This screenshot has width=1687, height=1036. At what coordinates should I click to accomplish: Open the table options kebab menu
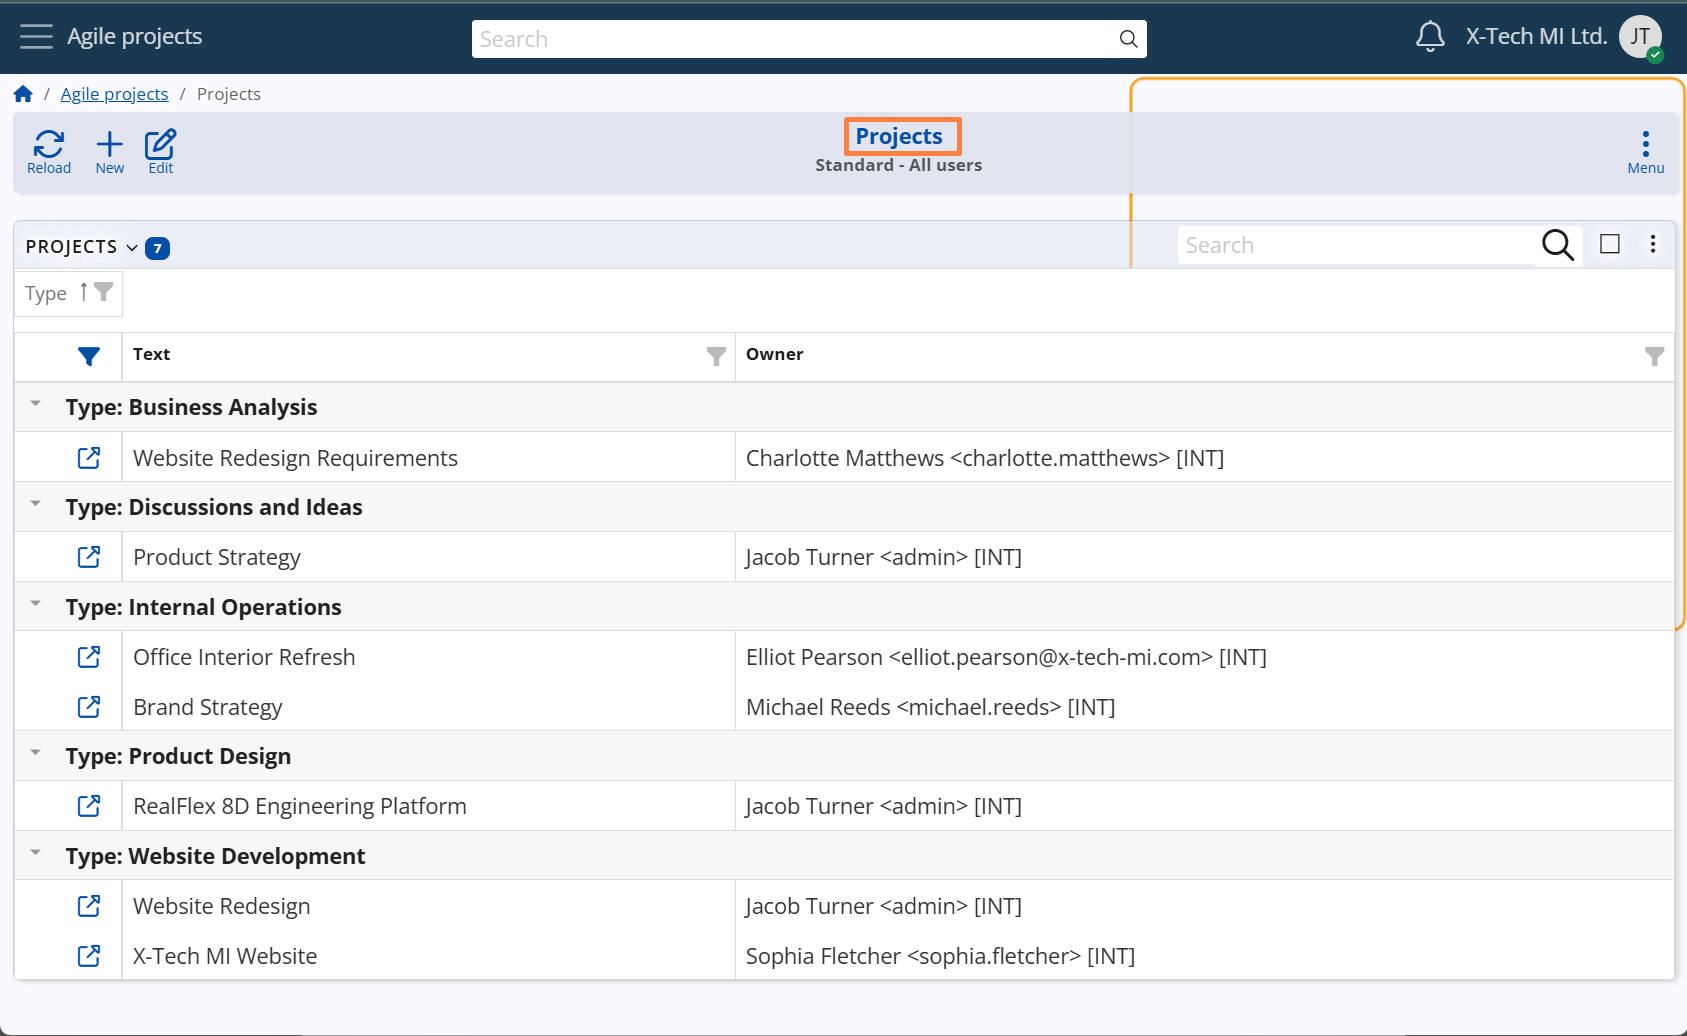(x=1653, y=244)
